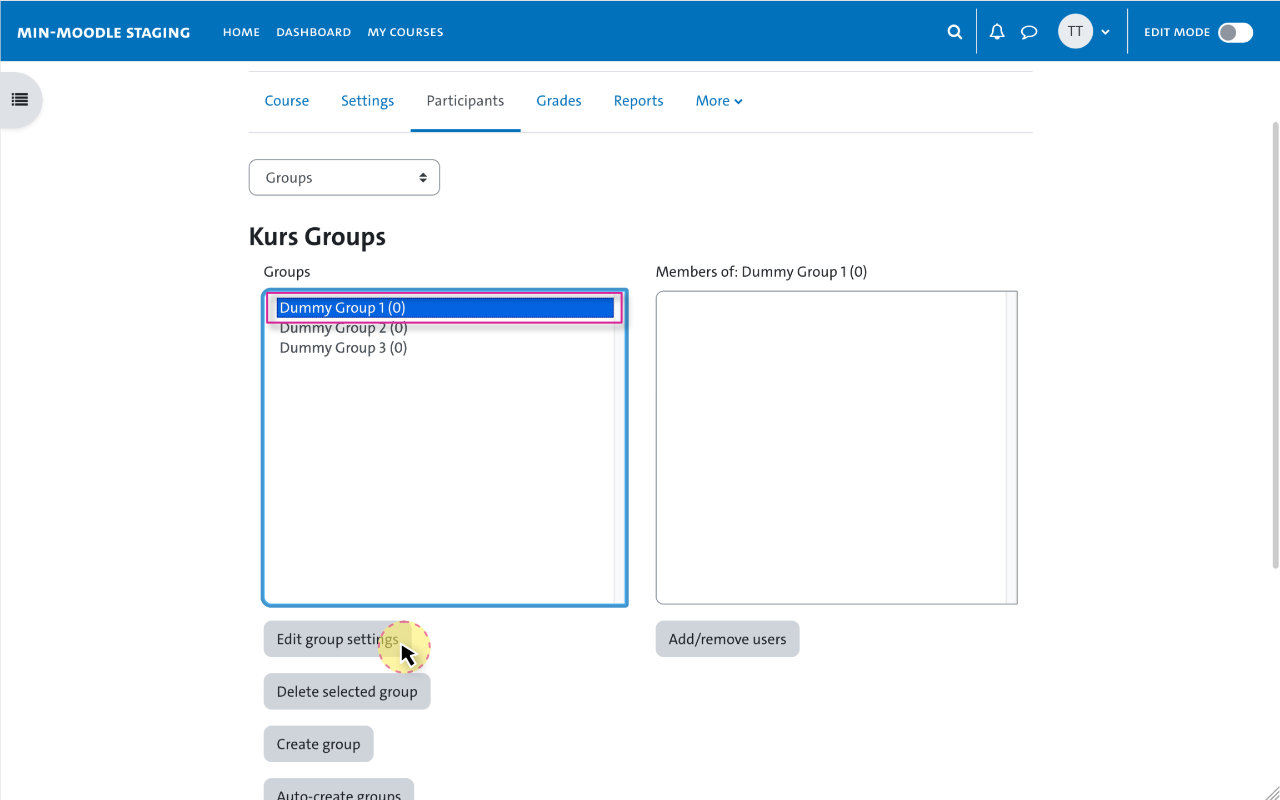Open the Reports tab
Screen dimensions: 1280x800
[638, 101]
